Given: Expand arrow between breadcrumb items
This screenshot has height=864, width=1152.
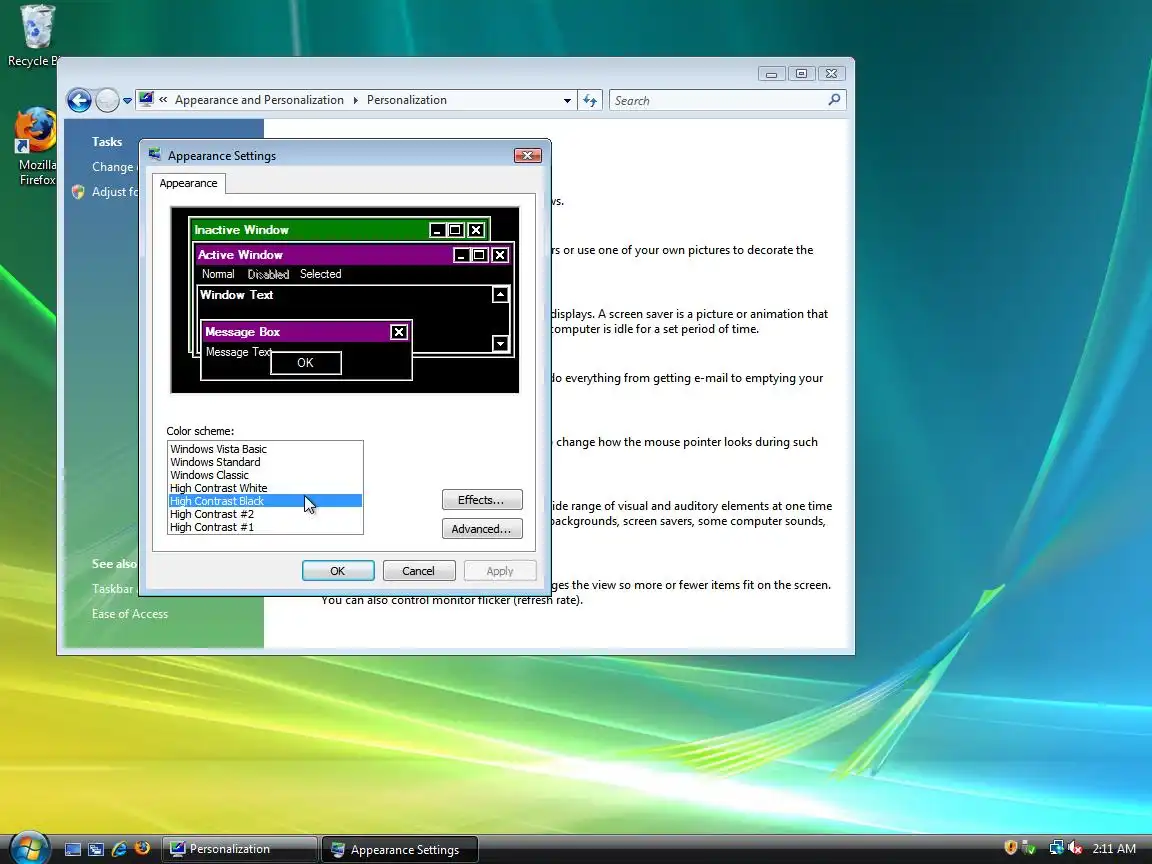Looking at the screenshot, I should (x=356, y=101).
